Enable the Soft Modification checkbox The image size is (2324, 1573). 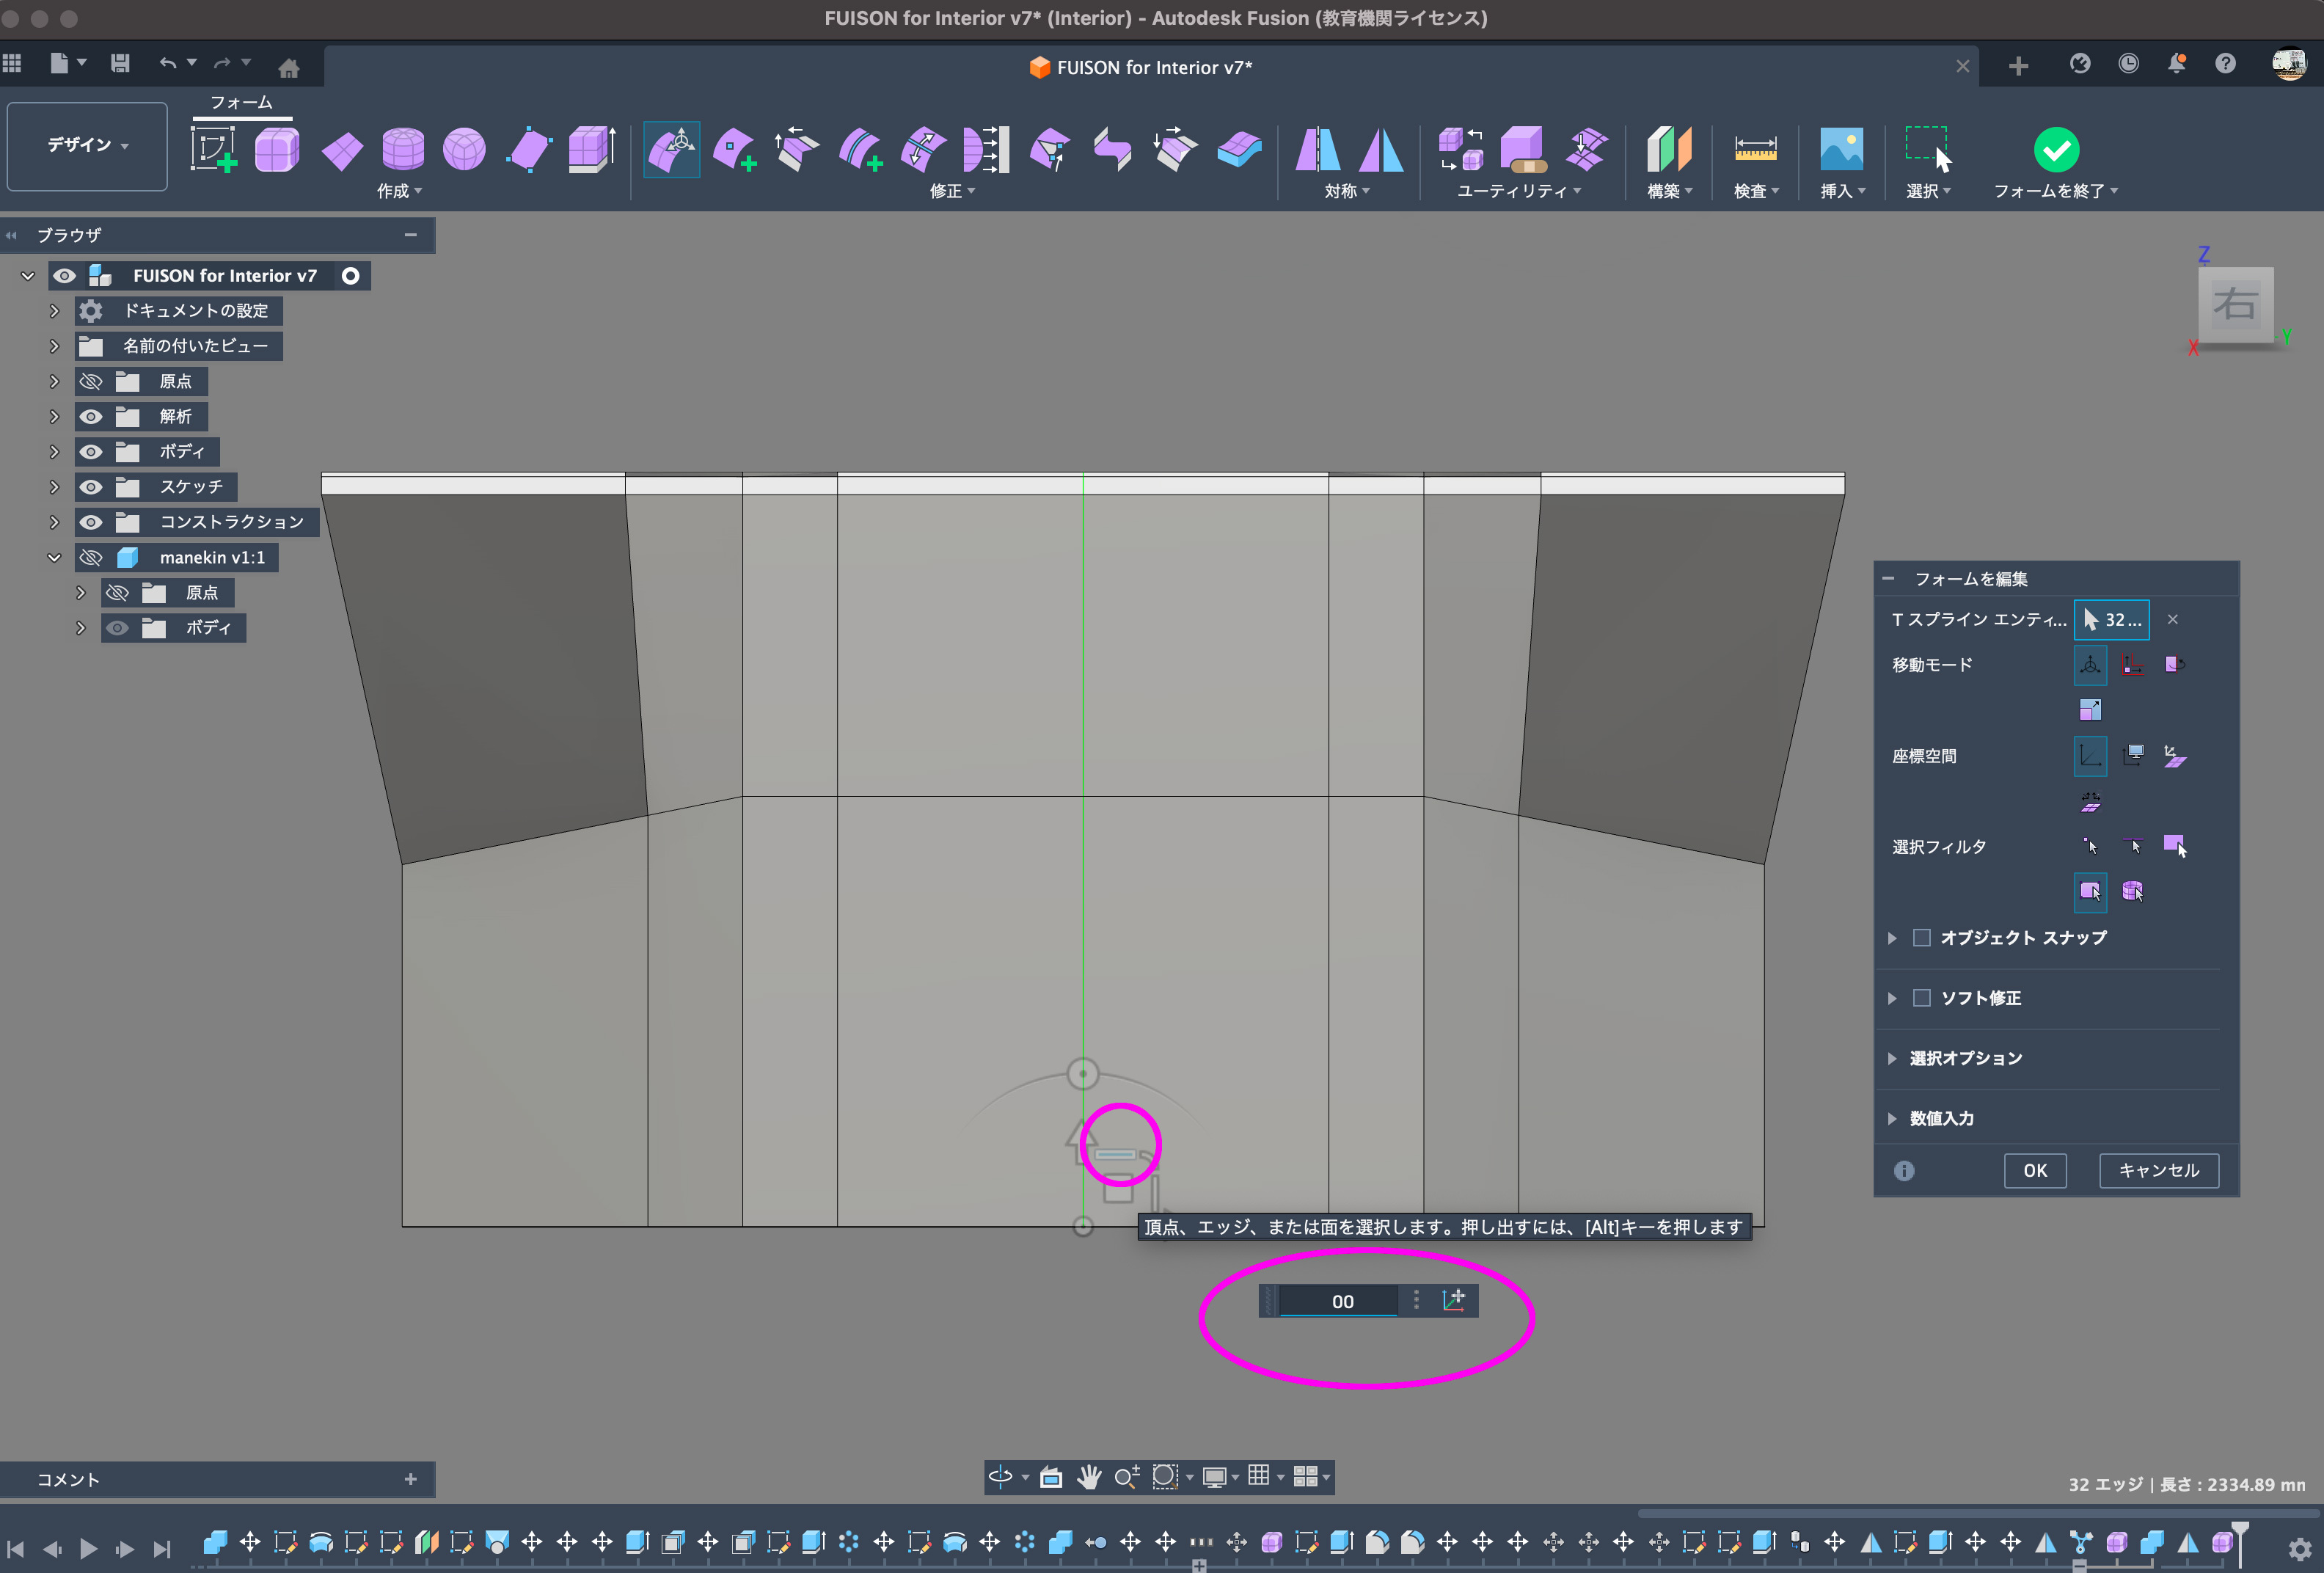coord(1921,998)
